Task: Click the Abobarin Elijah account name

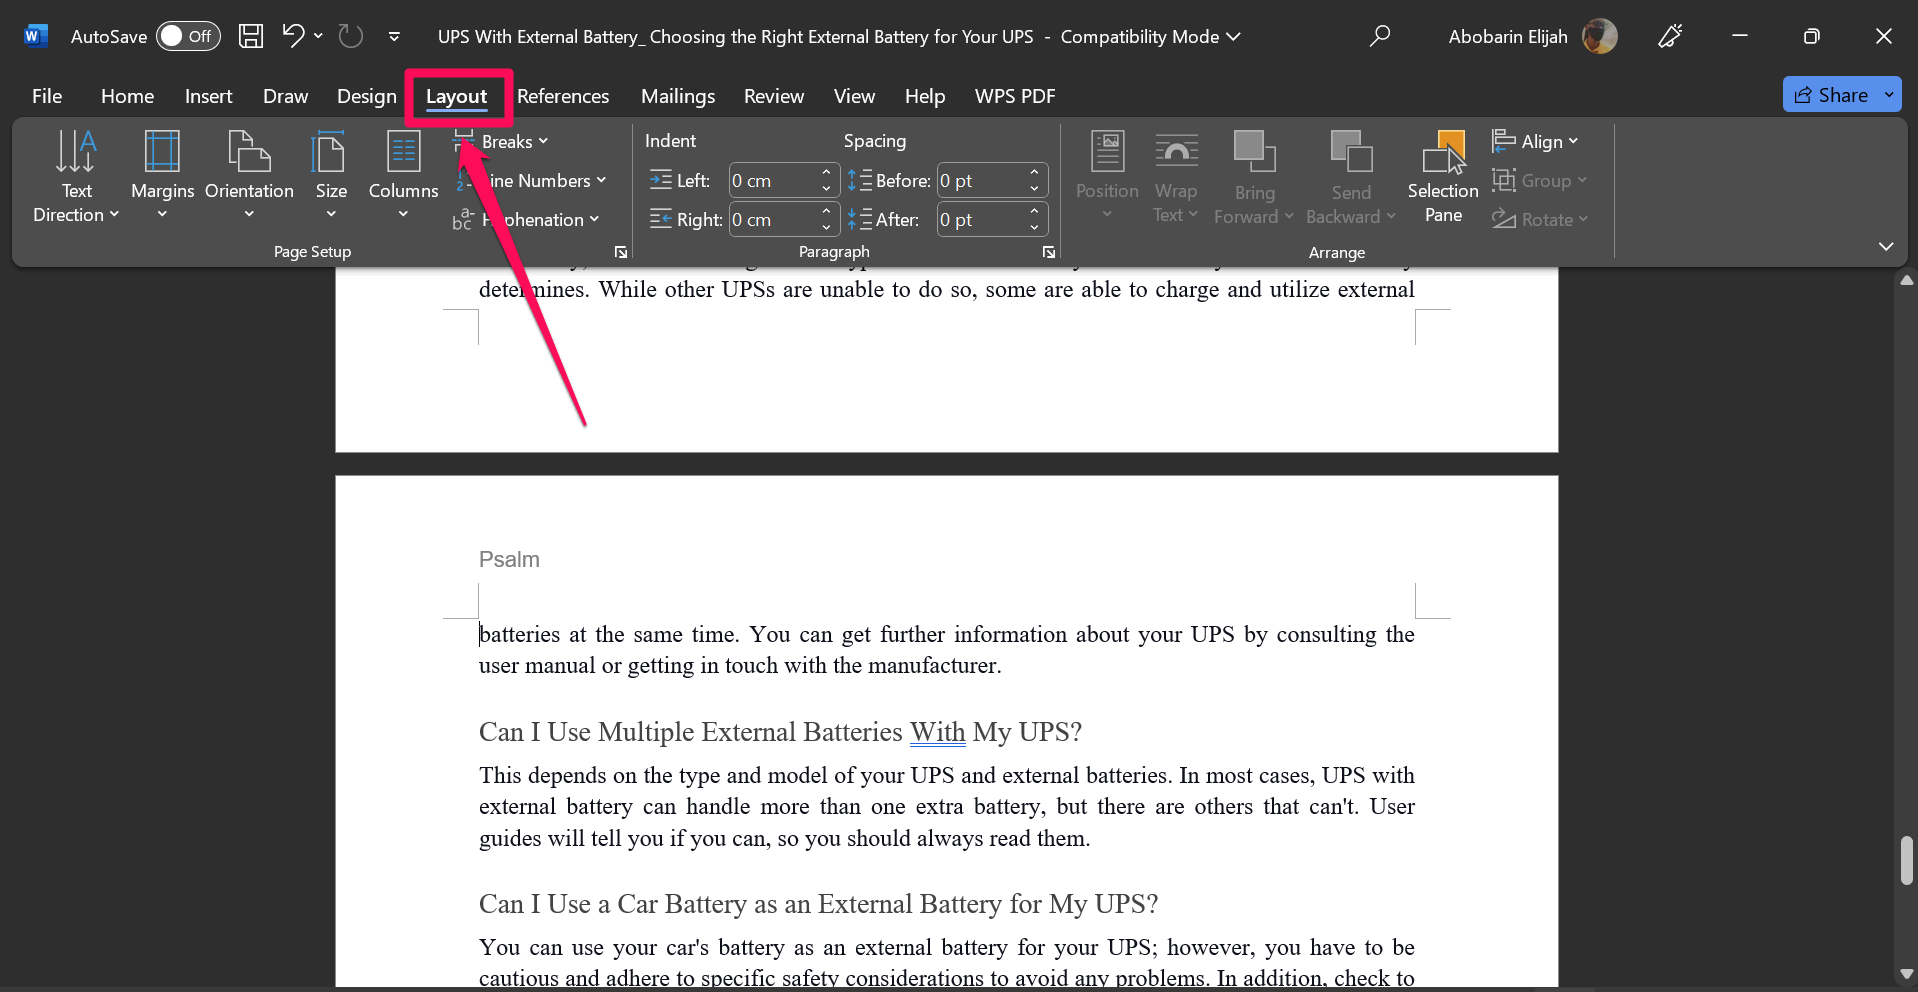Action: pyautogui.click(x=1507, y=36)
